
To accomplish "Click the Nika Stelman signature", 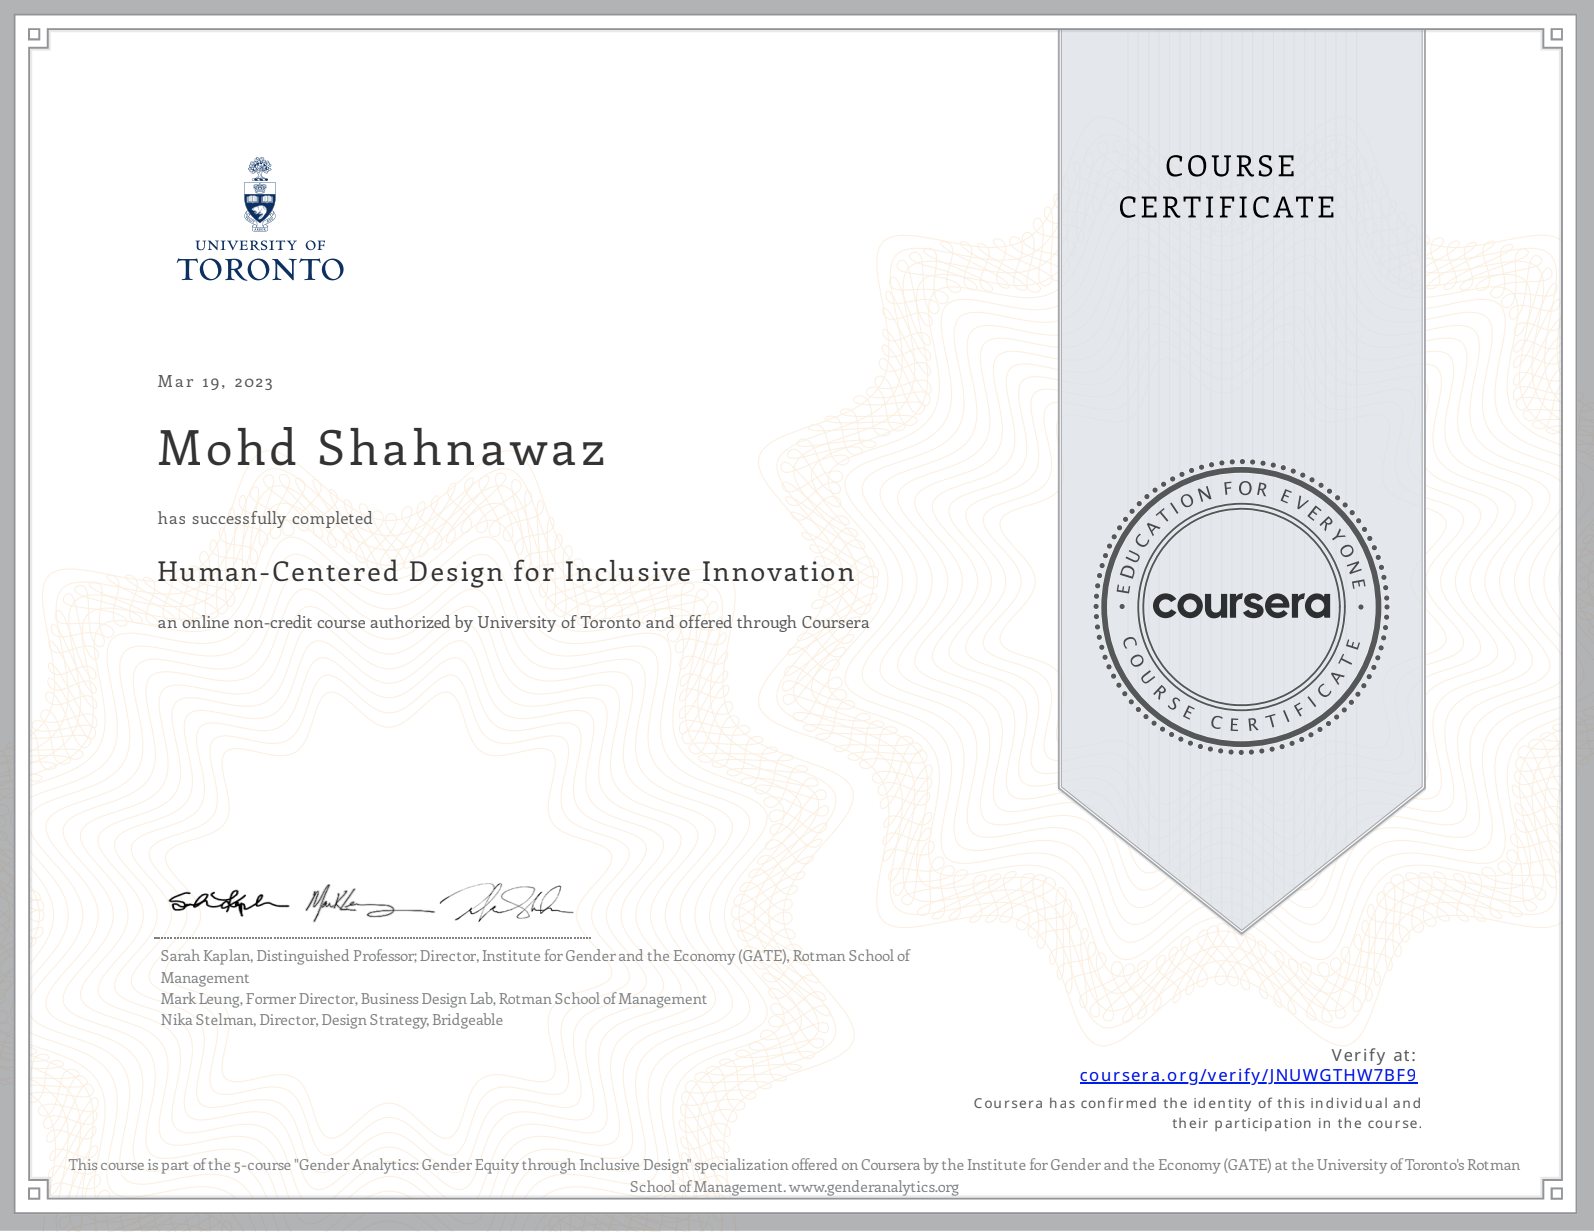I will (x=508, y=903).
